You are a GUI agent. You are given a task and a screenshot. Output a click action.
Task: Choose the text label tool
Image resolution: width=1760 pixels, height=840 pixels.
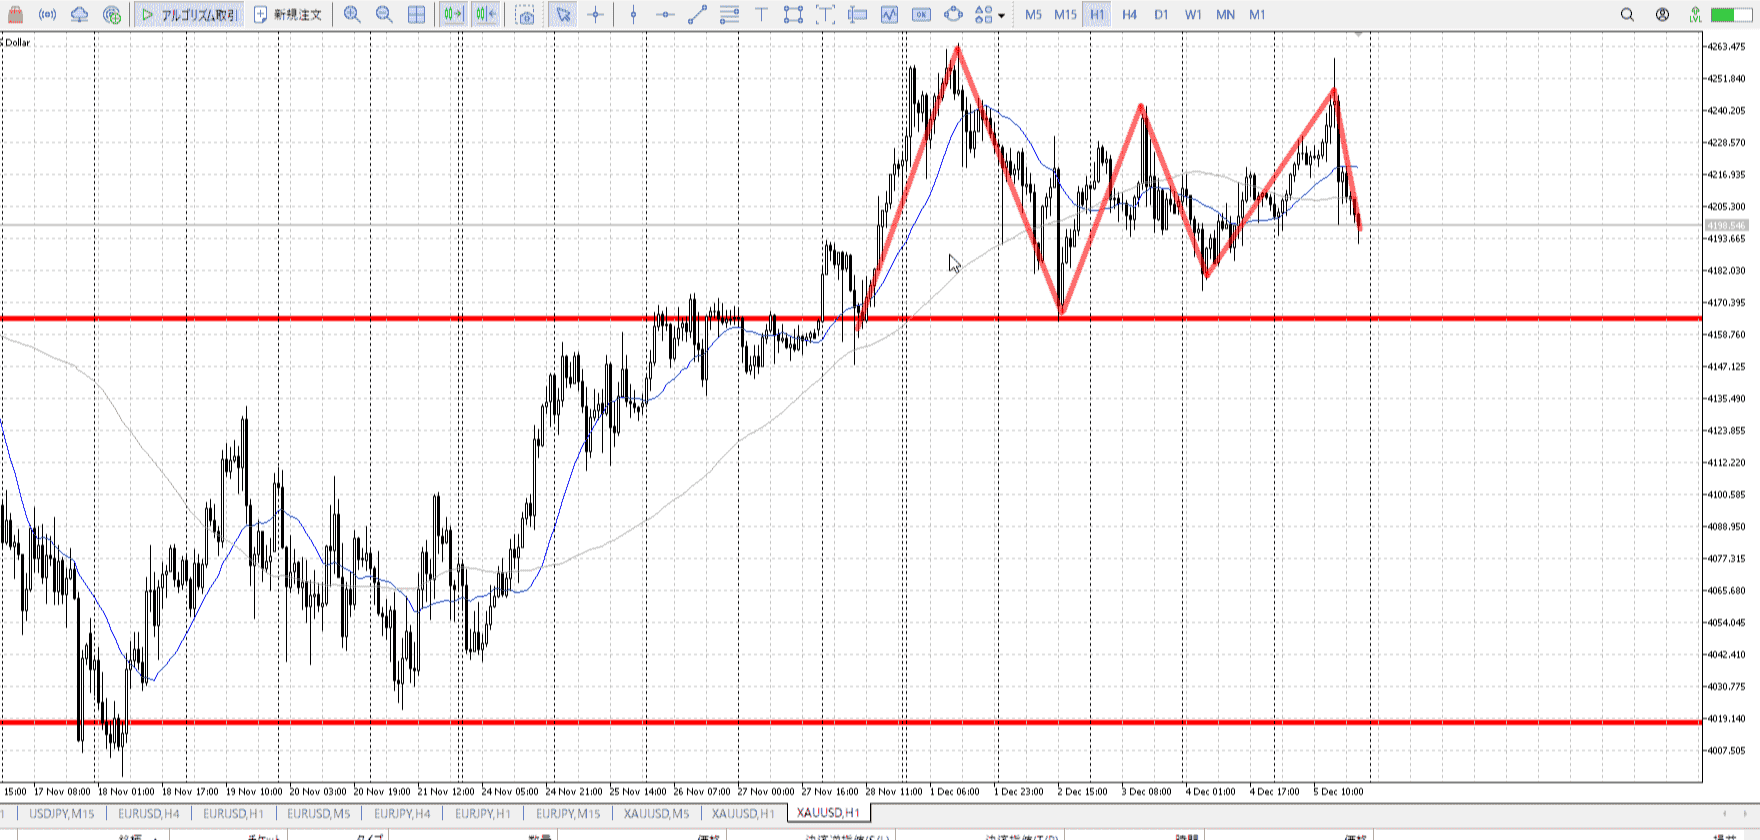coord(761,15)
